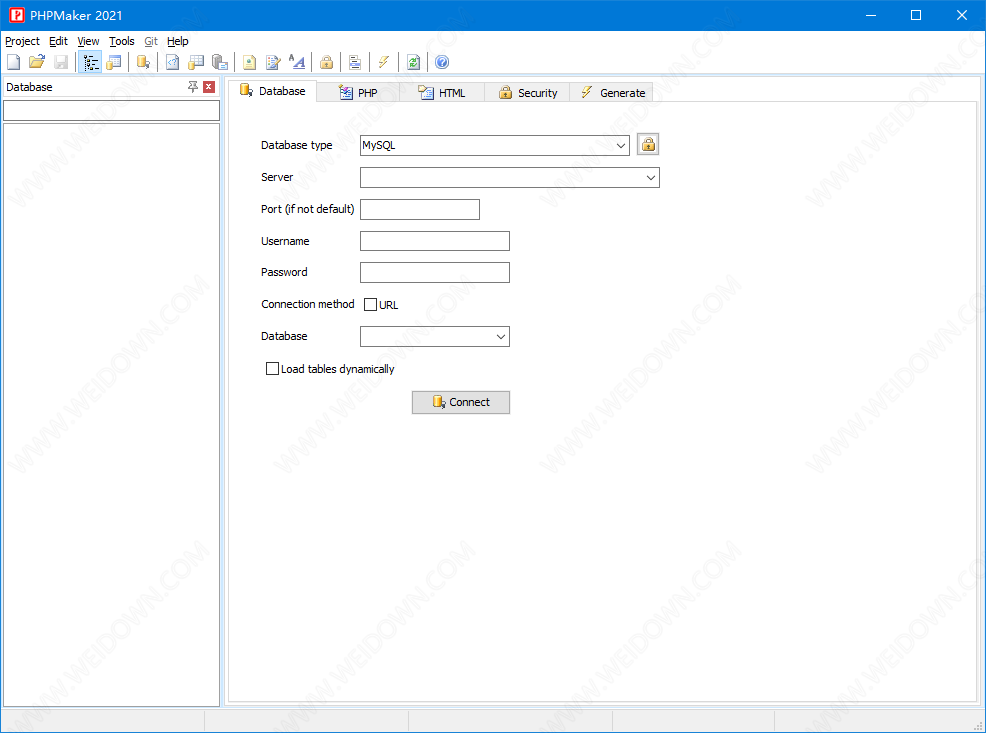986x733 pixels.
Task: Open an existing project folder icon
Action: tap(37, 62)
